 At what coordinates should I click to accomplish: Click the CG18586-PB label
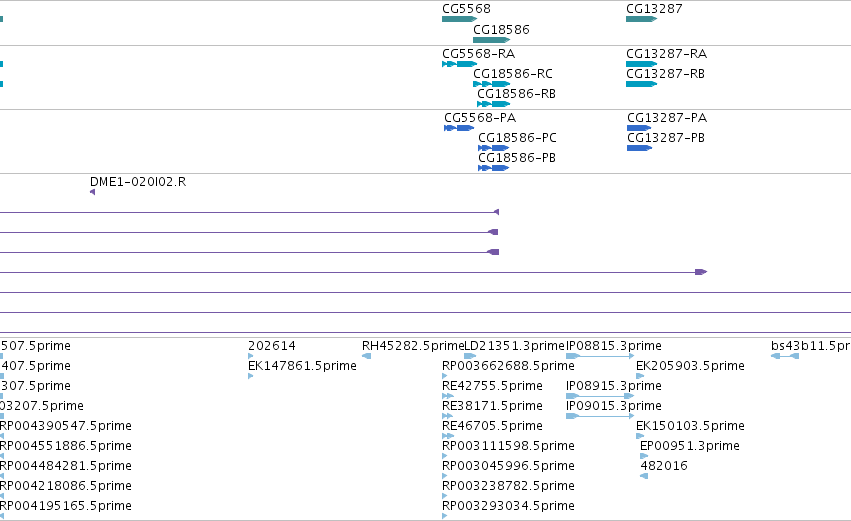pos(517,158)
